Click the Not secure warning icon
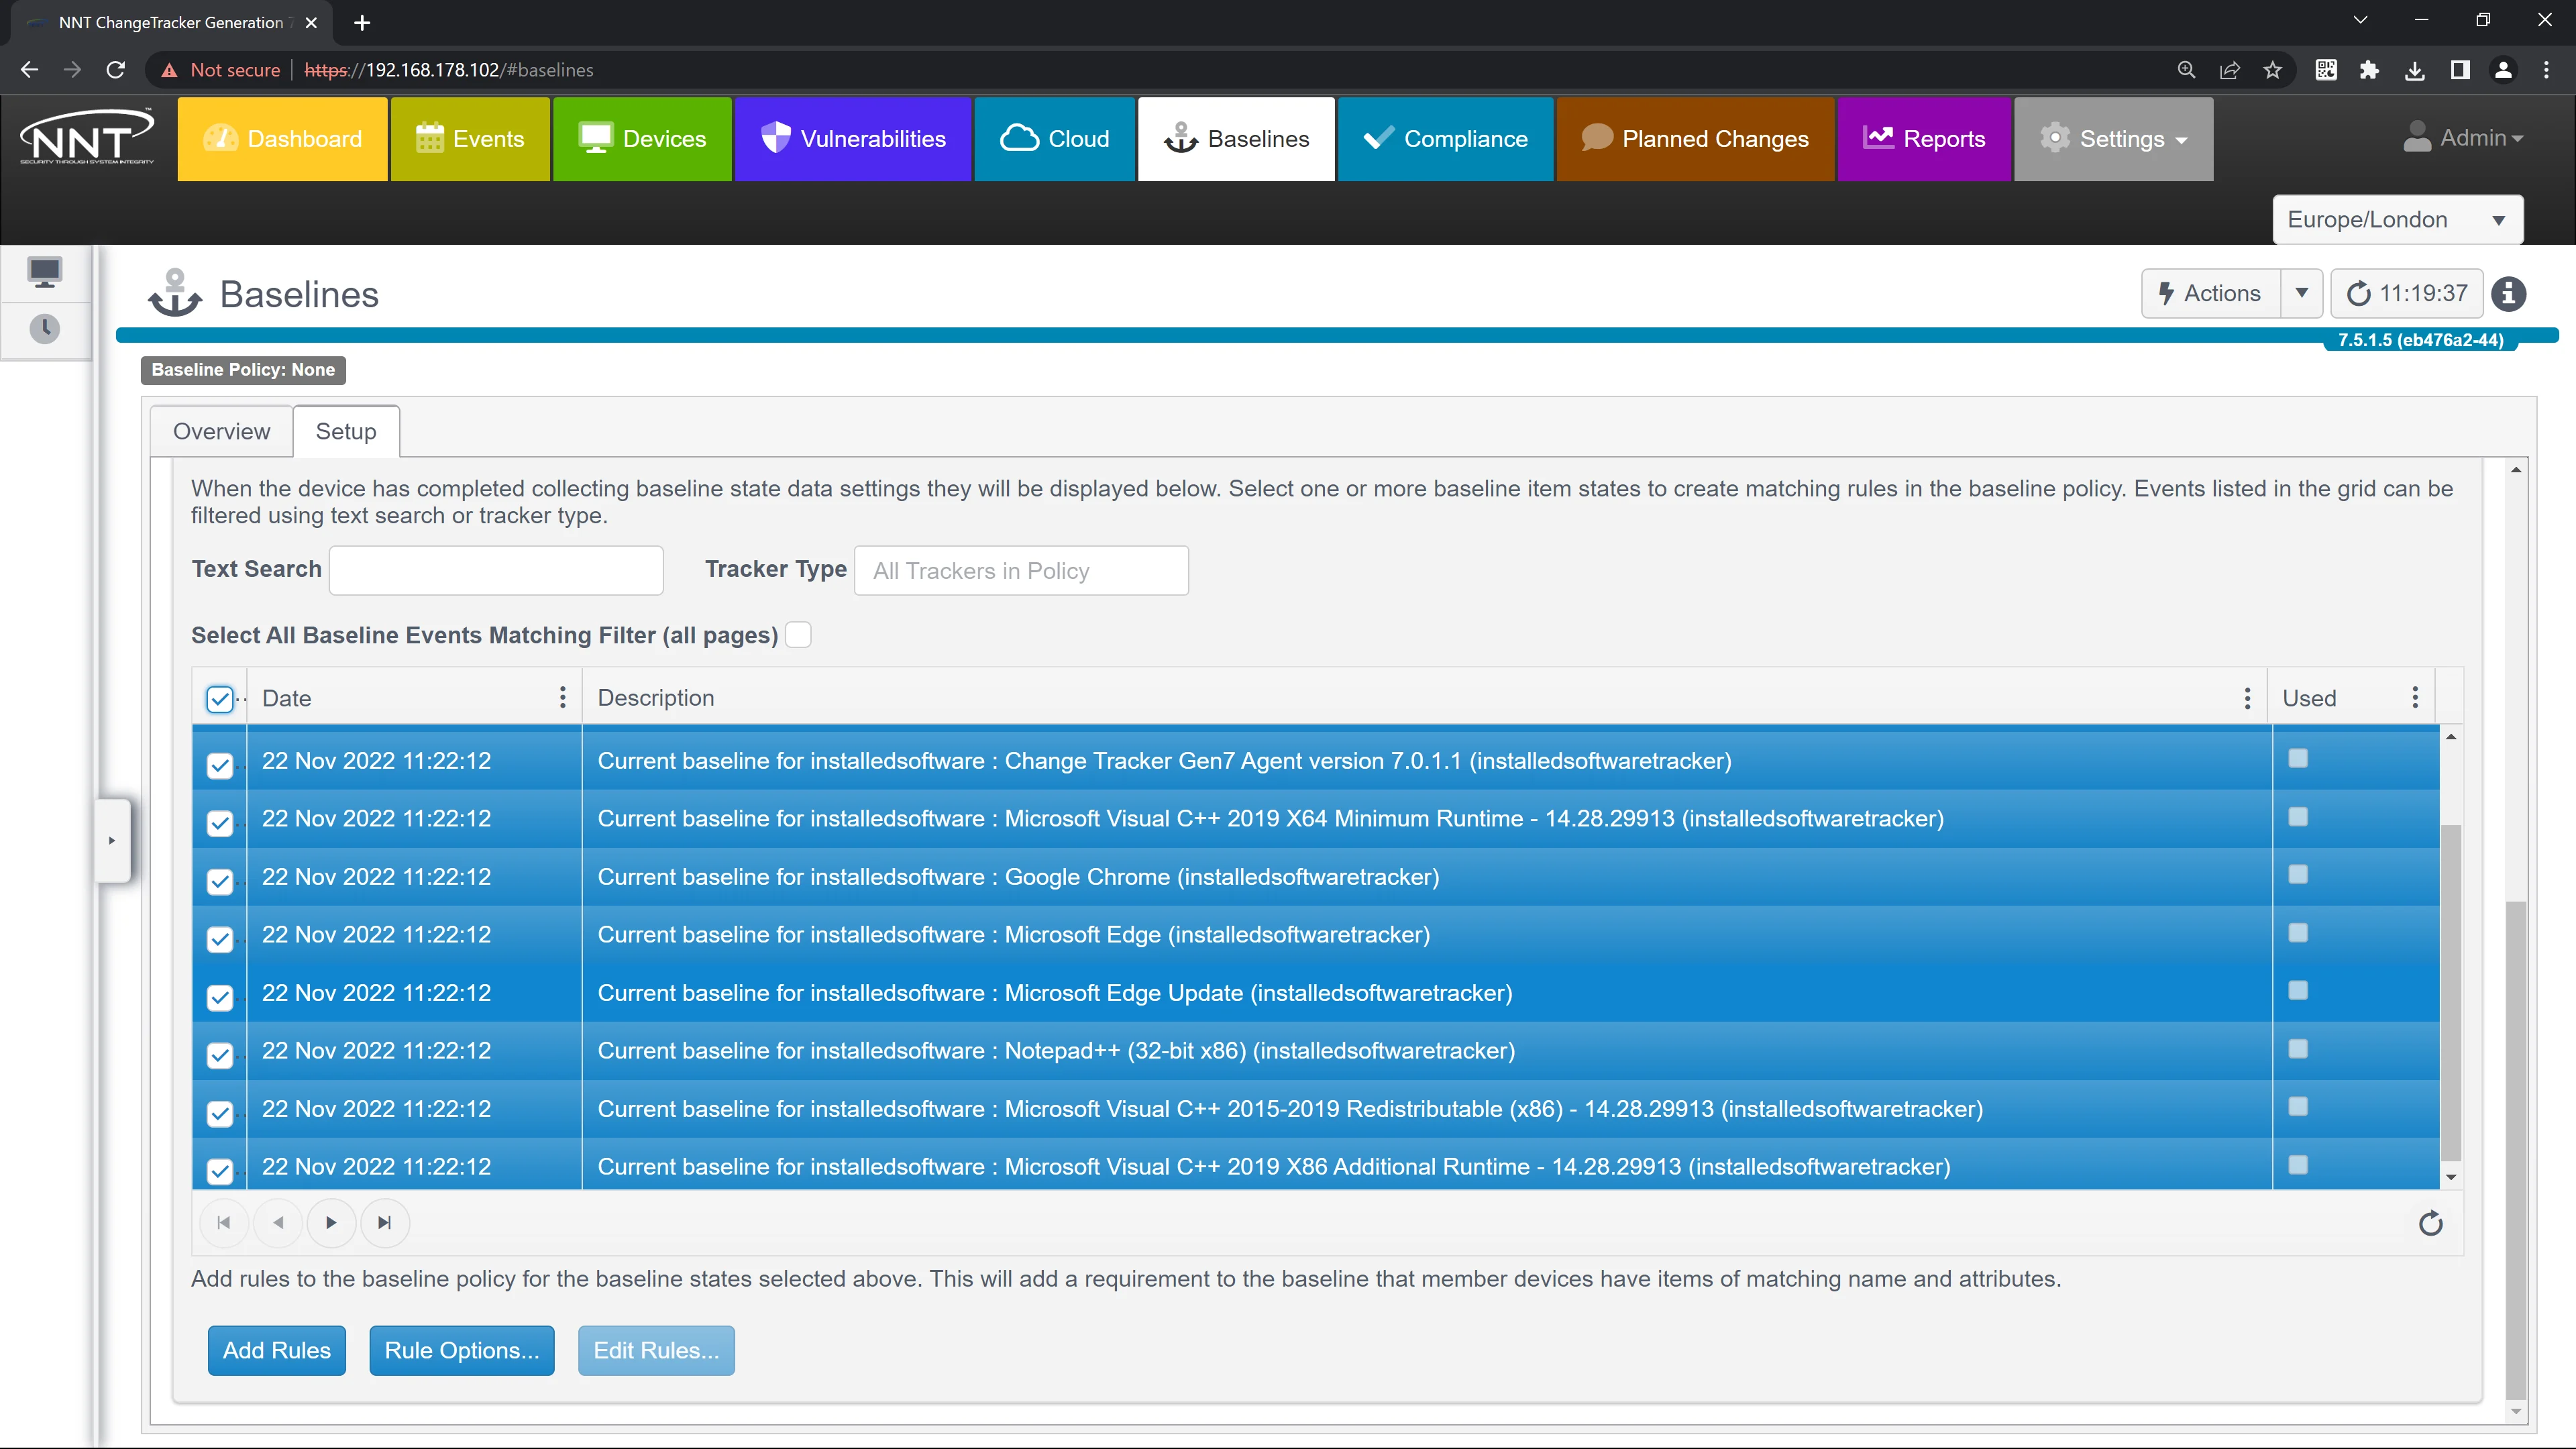The image size is (2576, 1449). pyautogui.click(x=169, y=70)
